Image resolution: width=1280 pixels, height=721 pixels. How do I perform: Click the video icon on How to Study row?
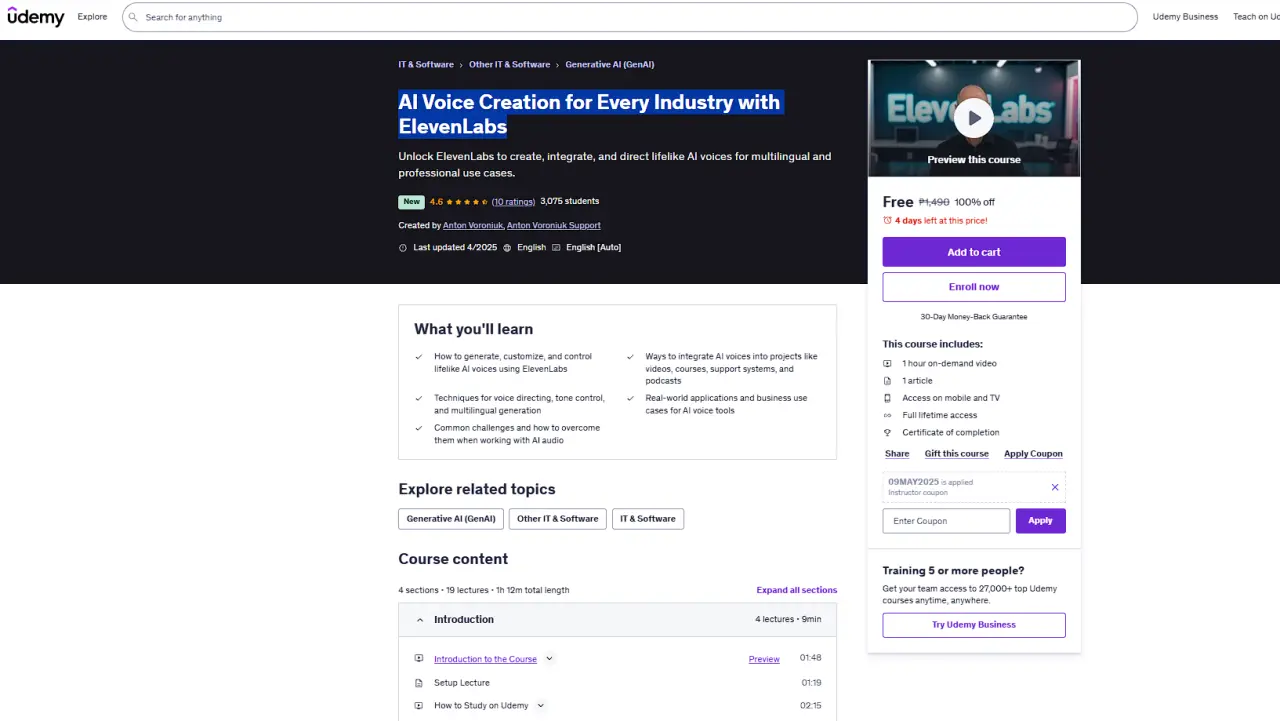[419, 706]
